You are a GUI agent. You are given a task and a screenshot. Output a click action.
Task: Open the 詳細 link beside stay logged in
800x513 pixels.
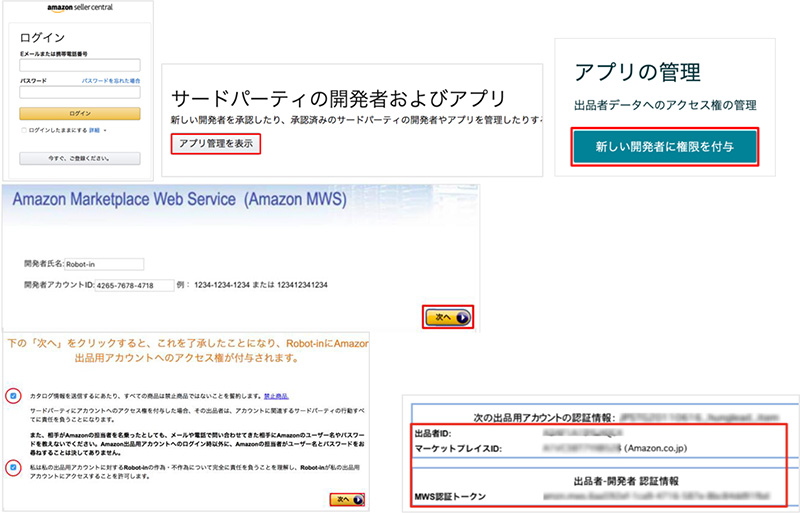[94, 131]
